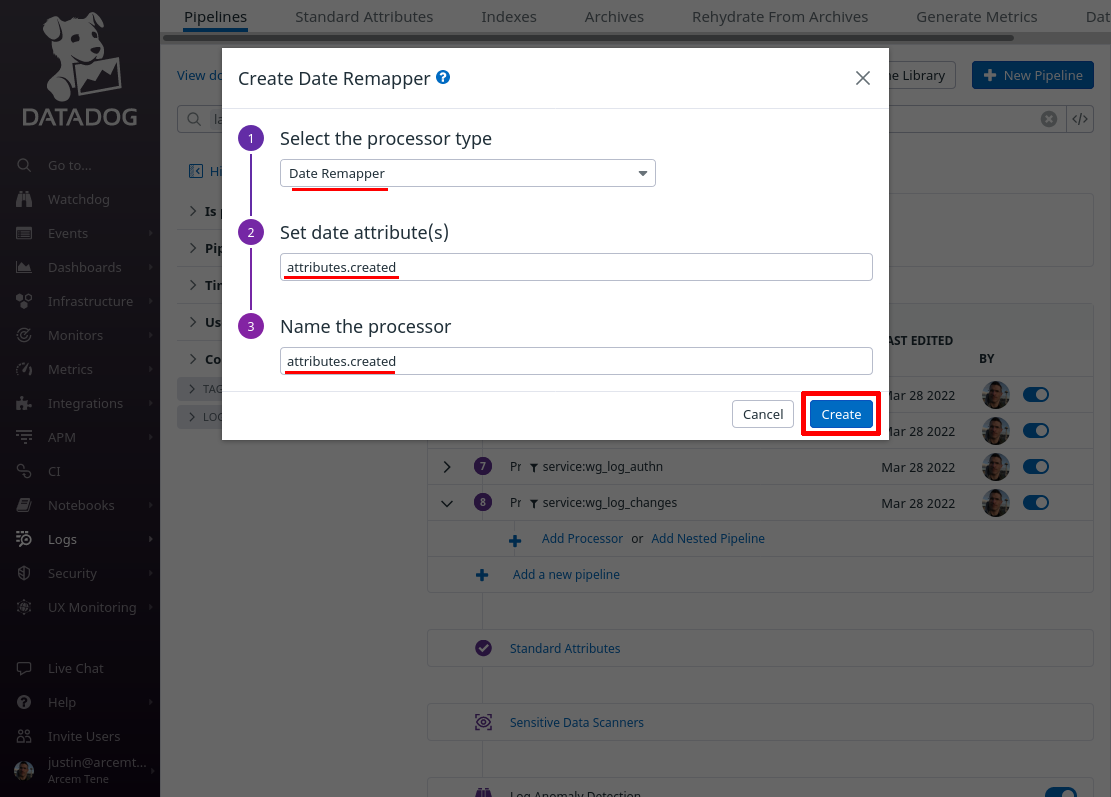The width and height of the screenshot is (1111, 797).
Task: Open the Watchdog binoculars icon
Action: coord(24,199)
